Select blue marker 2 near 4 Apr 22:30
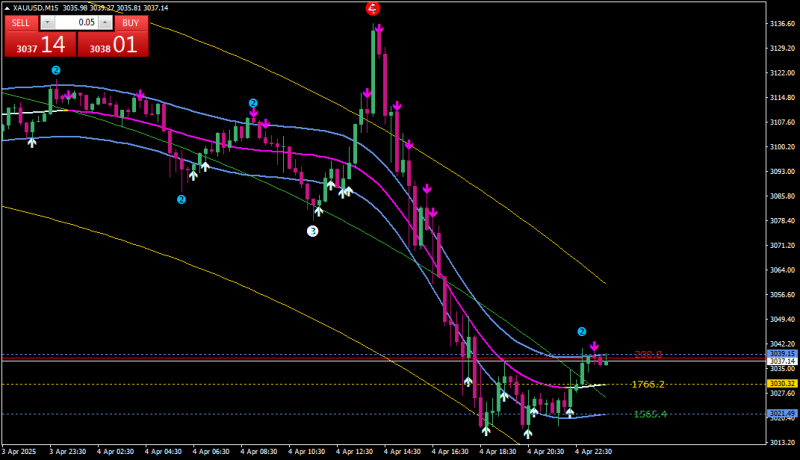800x460 pixels. click(582, 331)
